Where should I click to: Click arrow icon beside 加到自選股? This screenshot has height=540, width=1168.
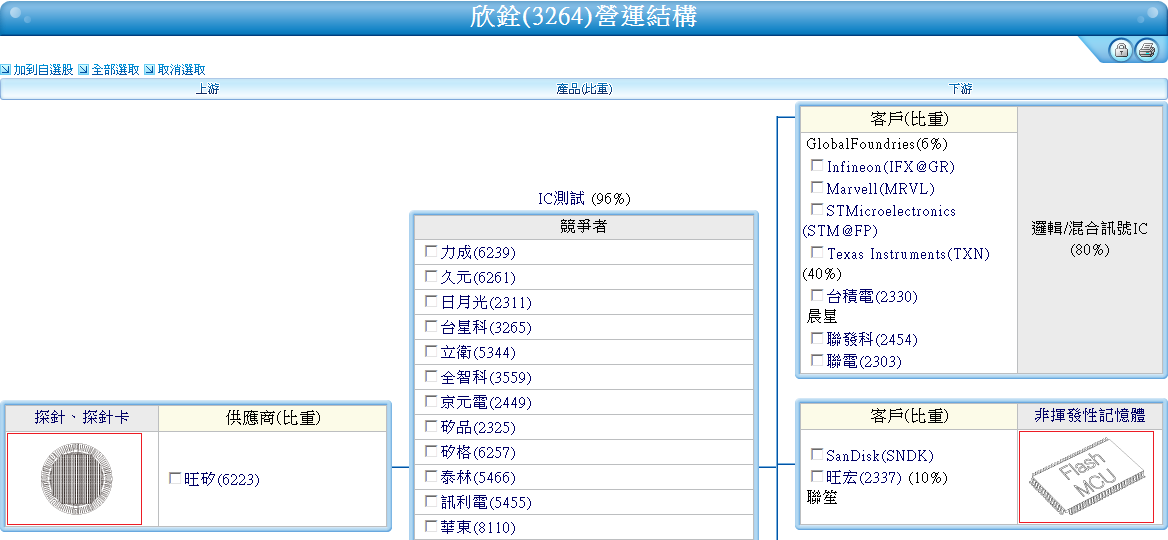click(5, 69)
